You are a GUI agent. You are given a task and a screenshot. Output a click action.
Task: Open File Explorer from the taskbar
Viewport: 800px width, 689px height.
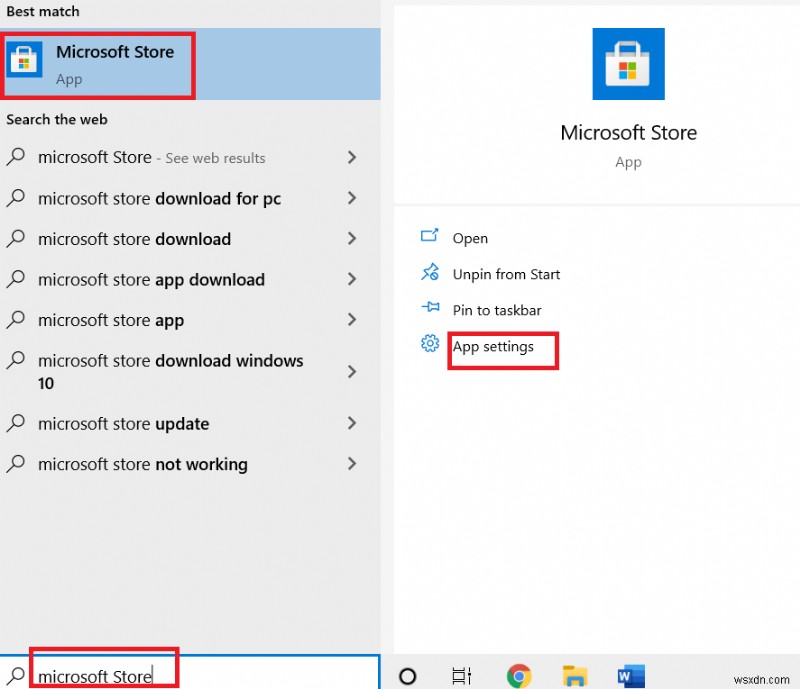pyautogui.click(x=575, y=676)
